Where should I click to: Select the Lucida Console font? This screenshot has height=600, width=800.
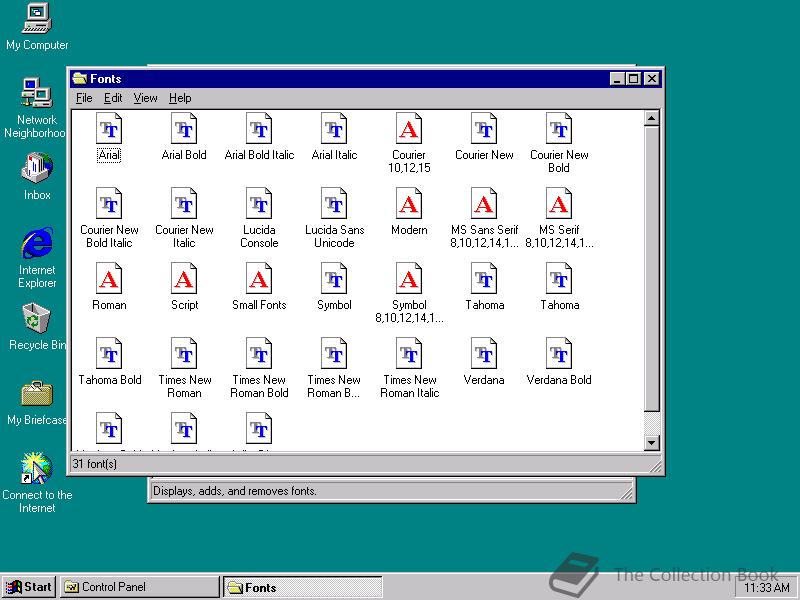(259, 204)
